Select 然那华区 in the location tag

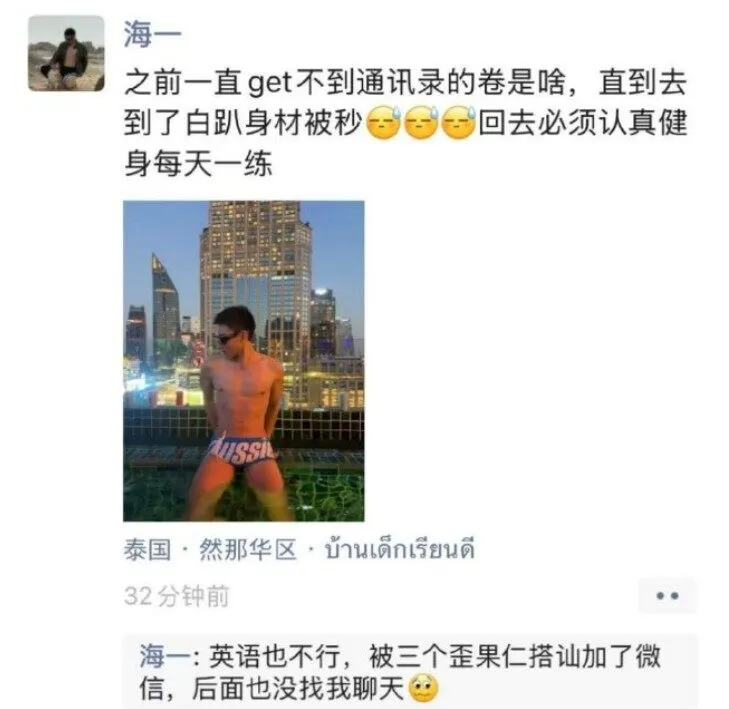pos(248,550)
